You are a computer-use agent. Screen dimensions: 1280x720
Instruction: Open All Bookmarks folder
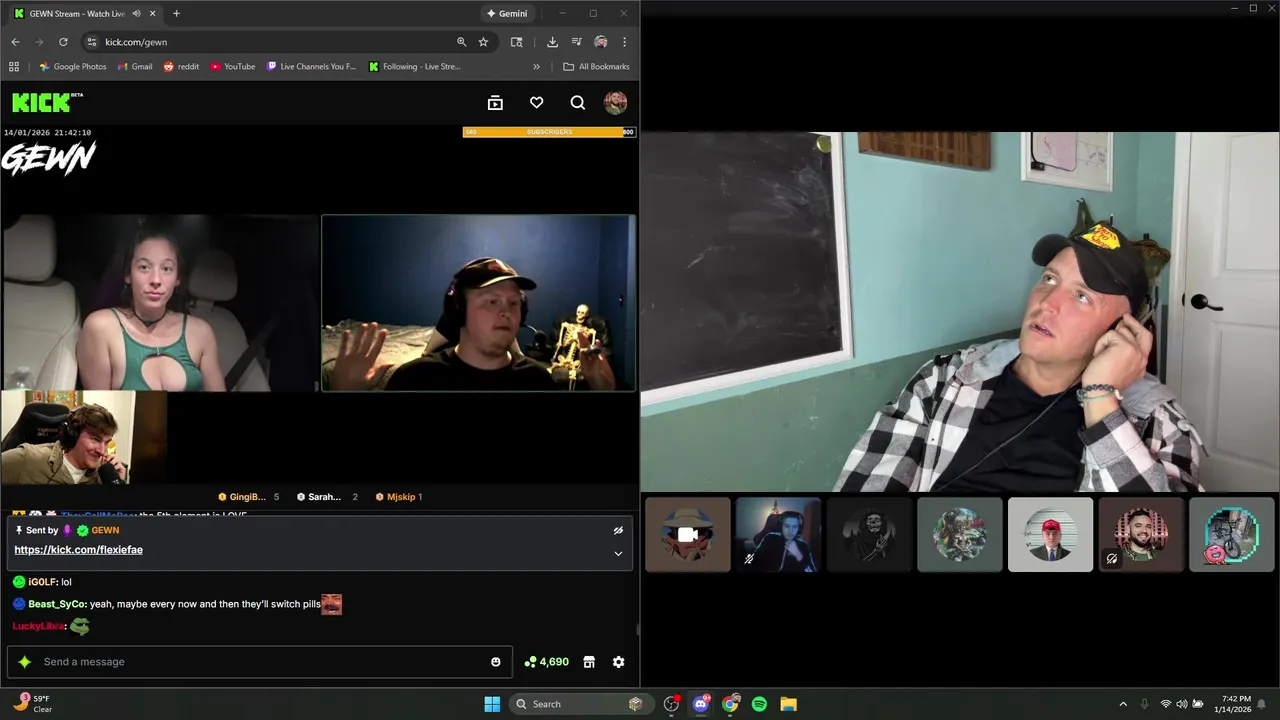[x=596, y=67]
